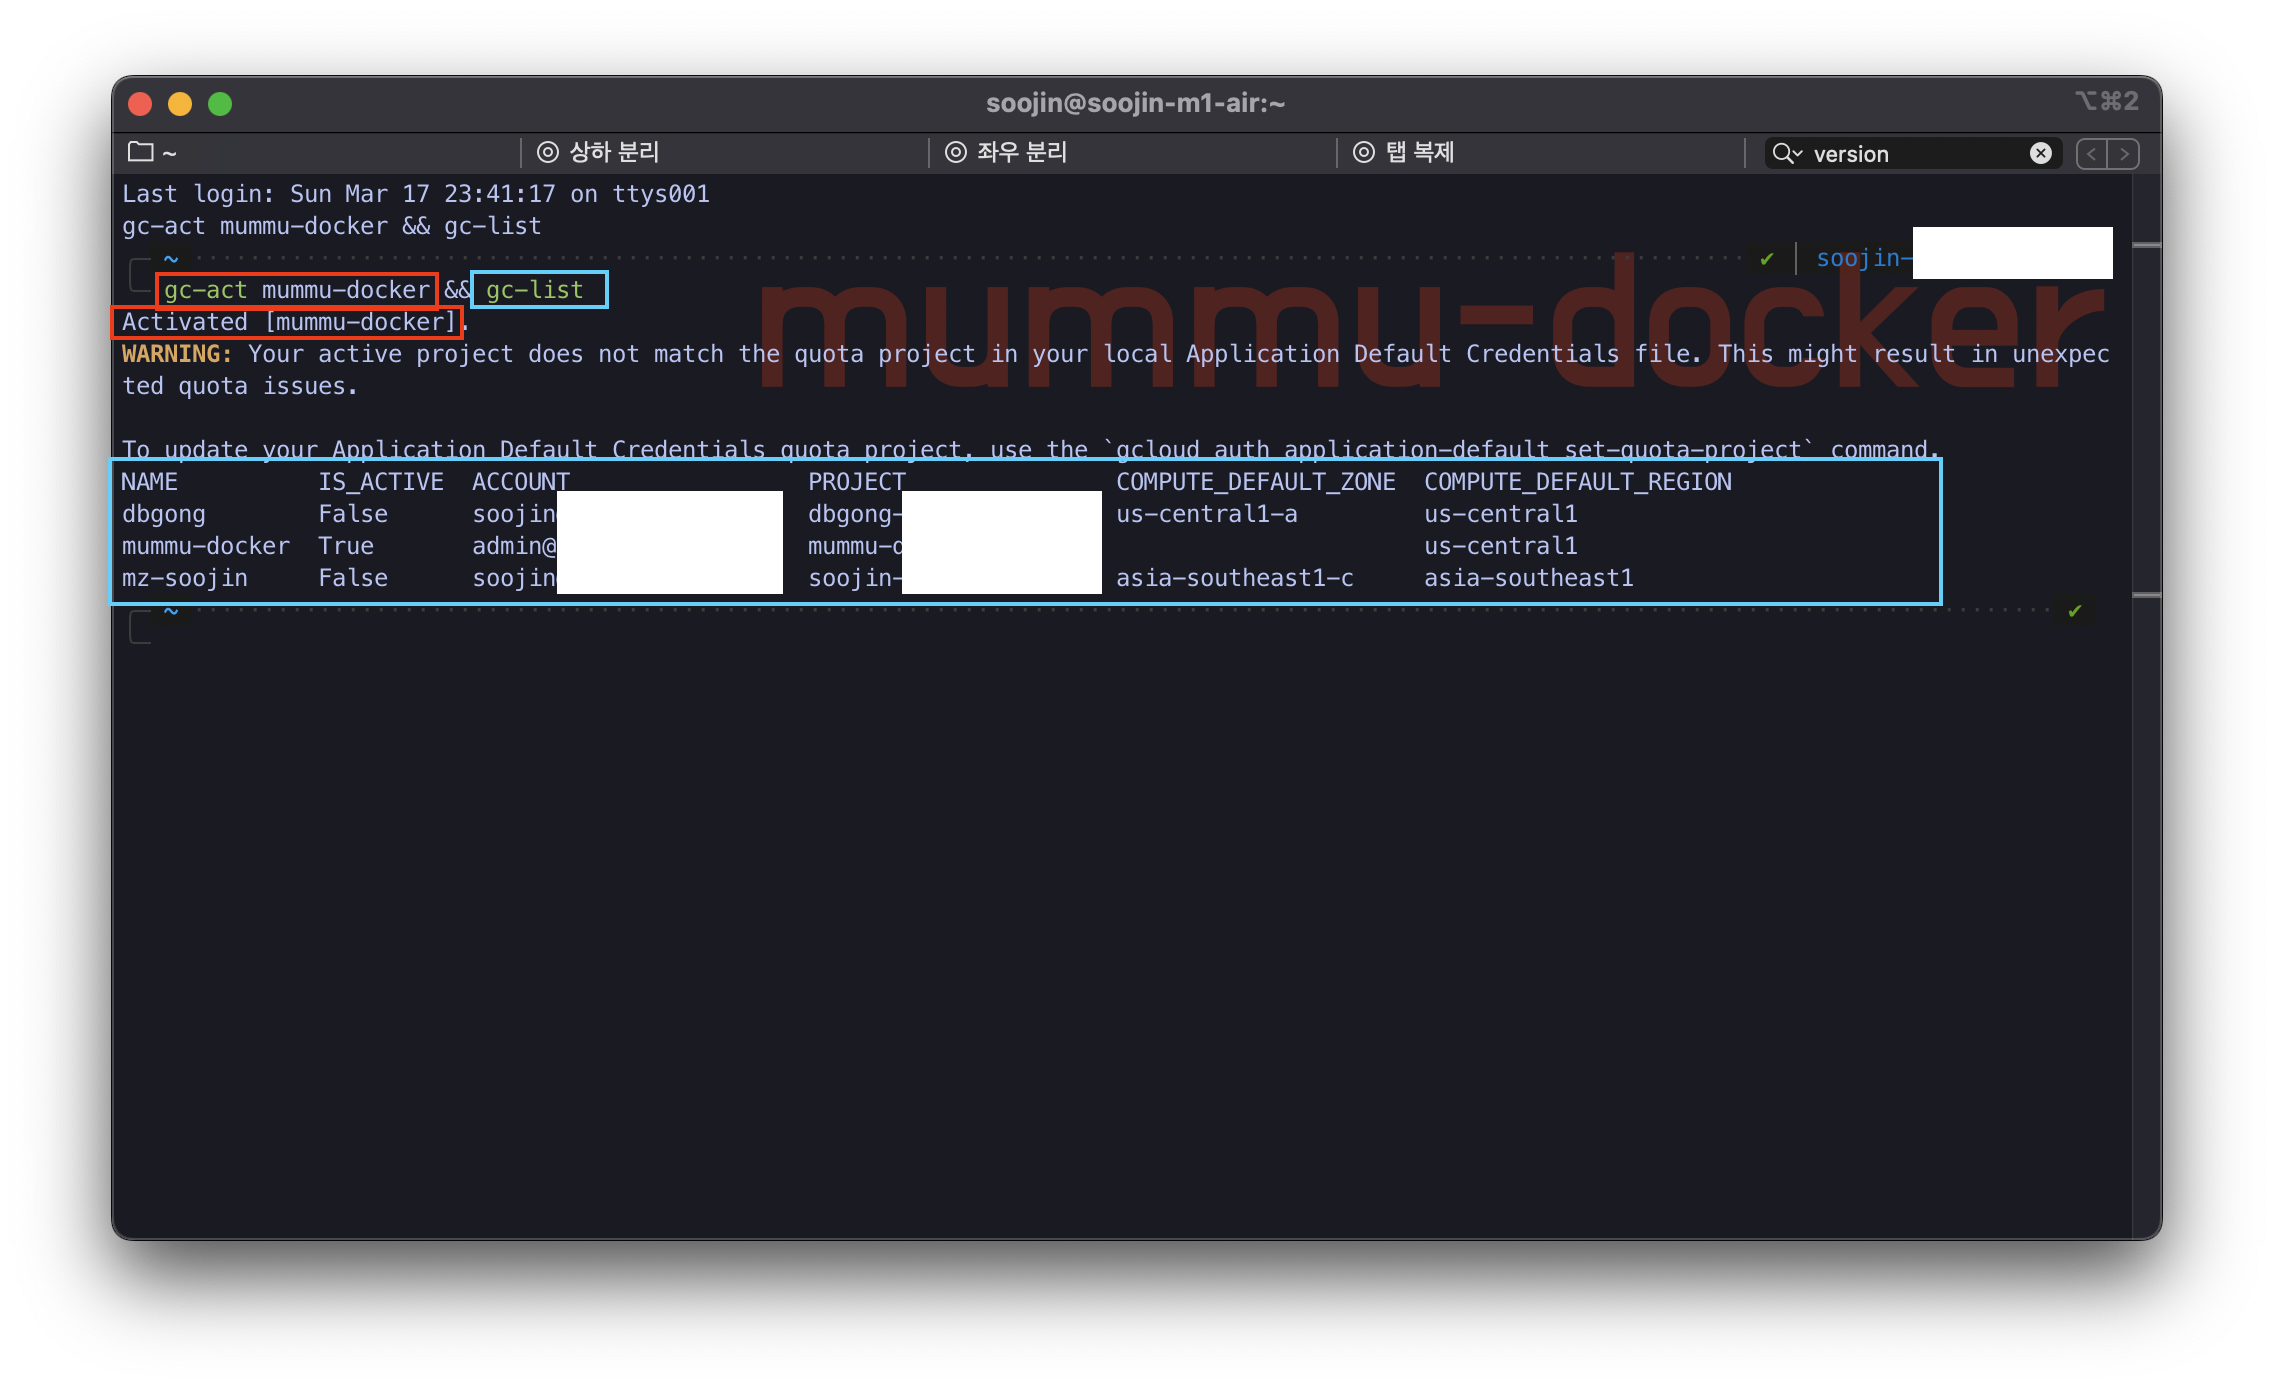Click the mummu-docker row name in table
2274x1388 pixels.
[x=205, y=546]
